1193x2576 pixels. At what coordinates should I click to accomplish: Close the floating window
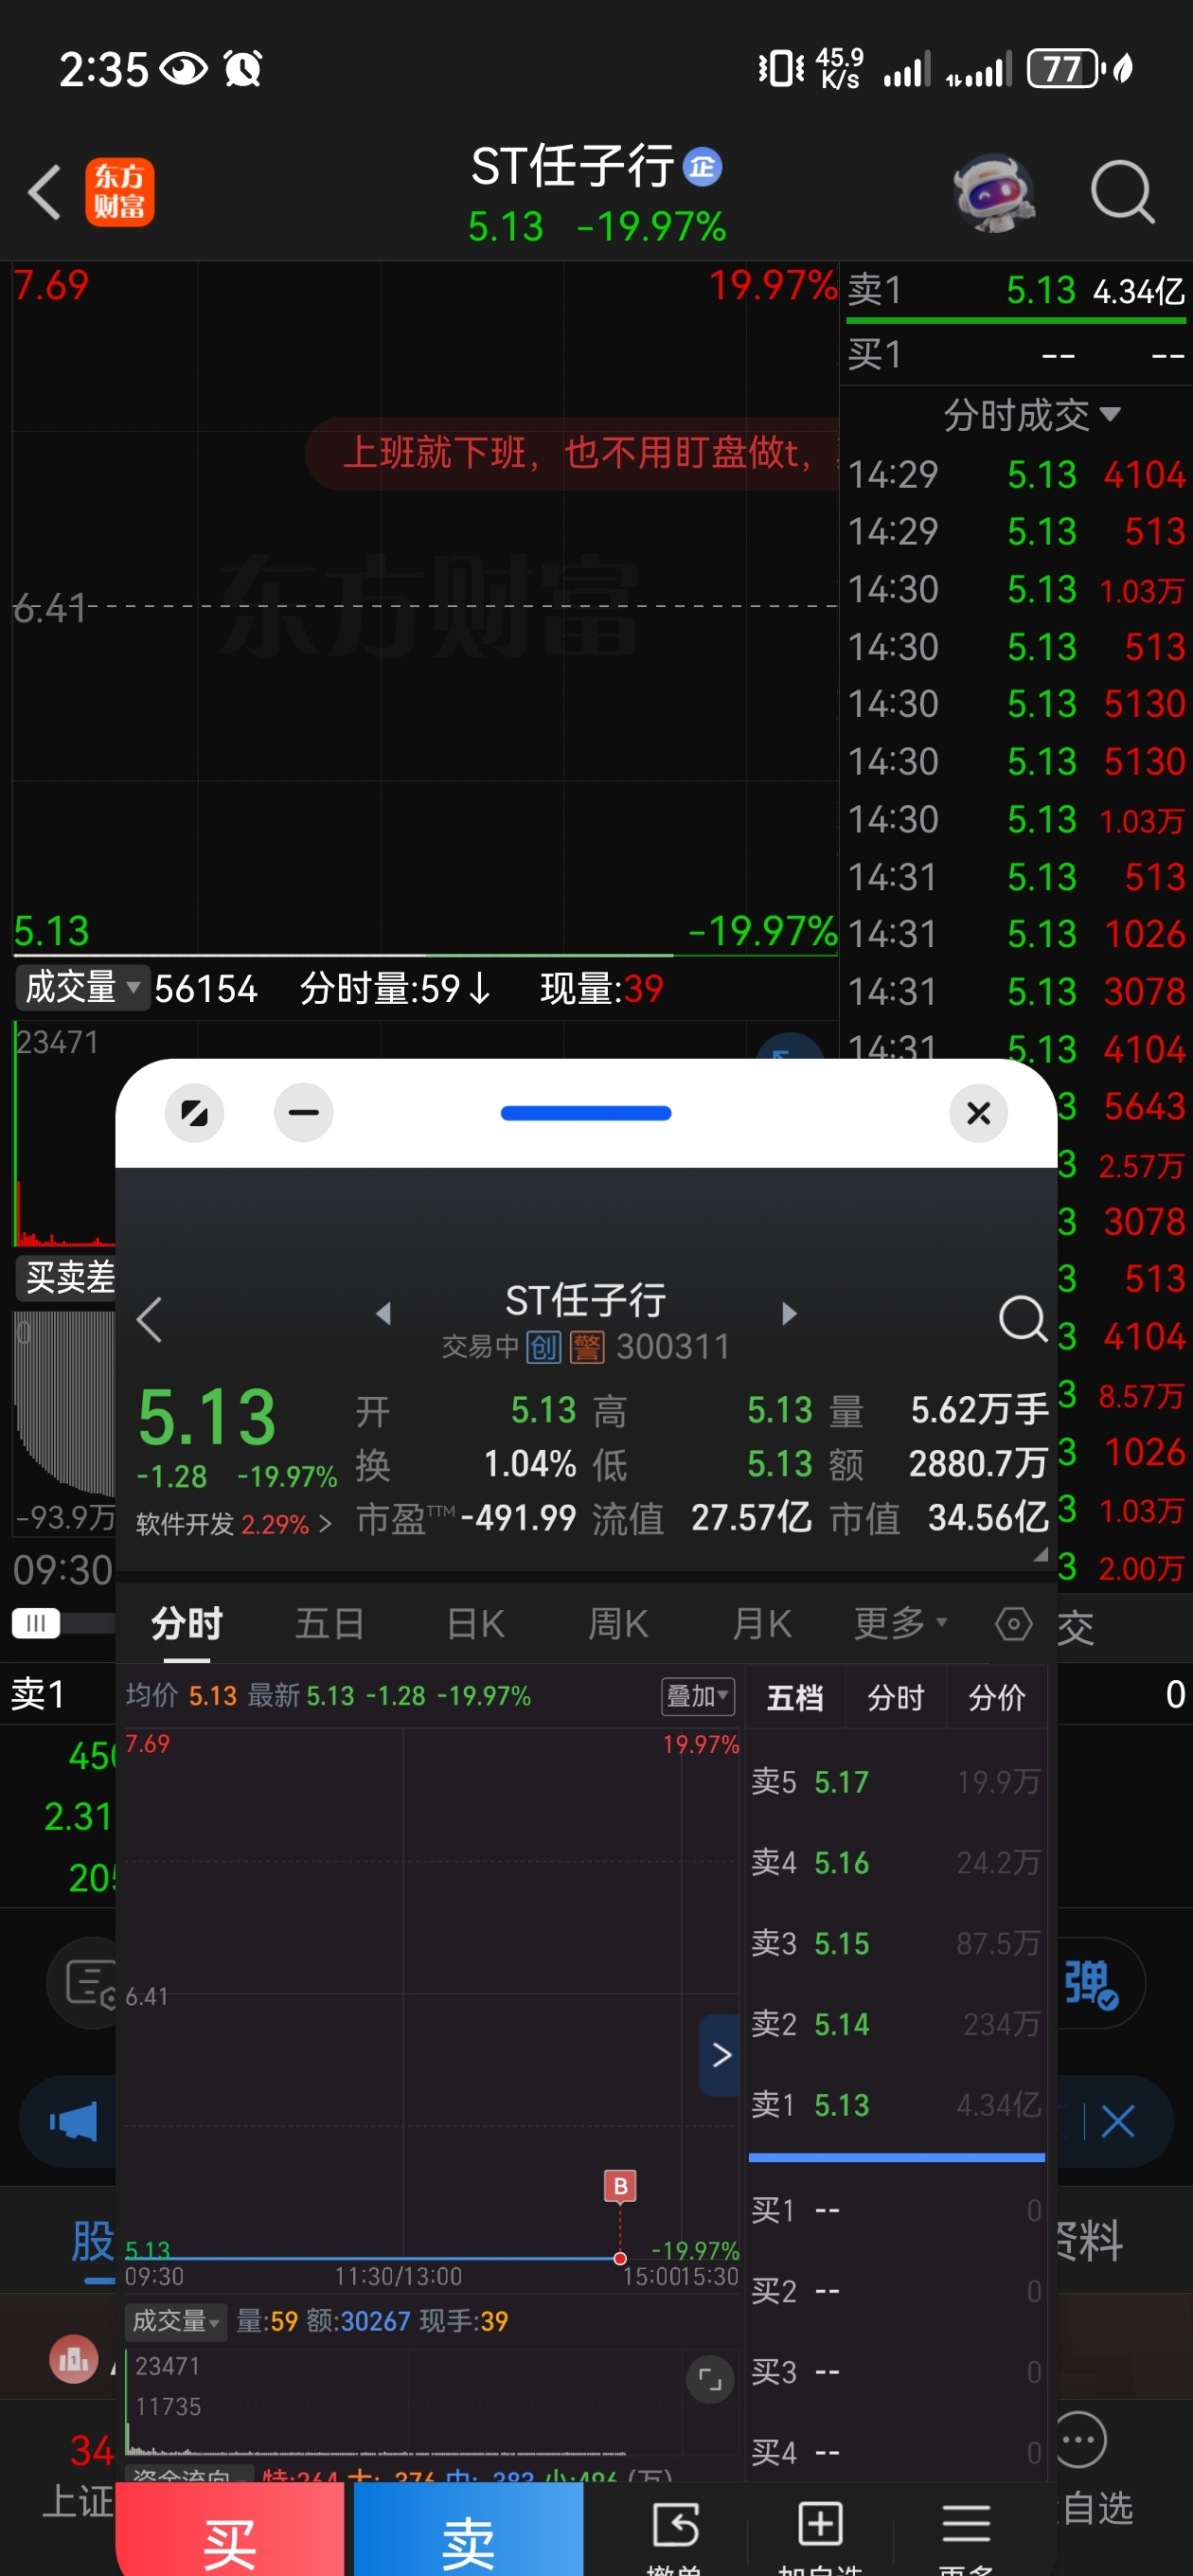tap(978, 1112)
